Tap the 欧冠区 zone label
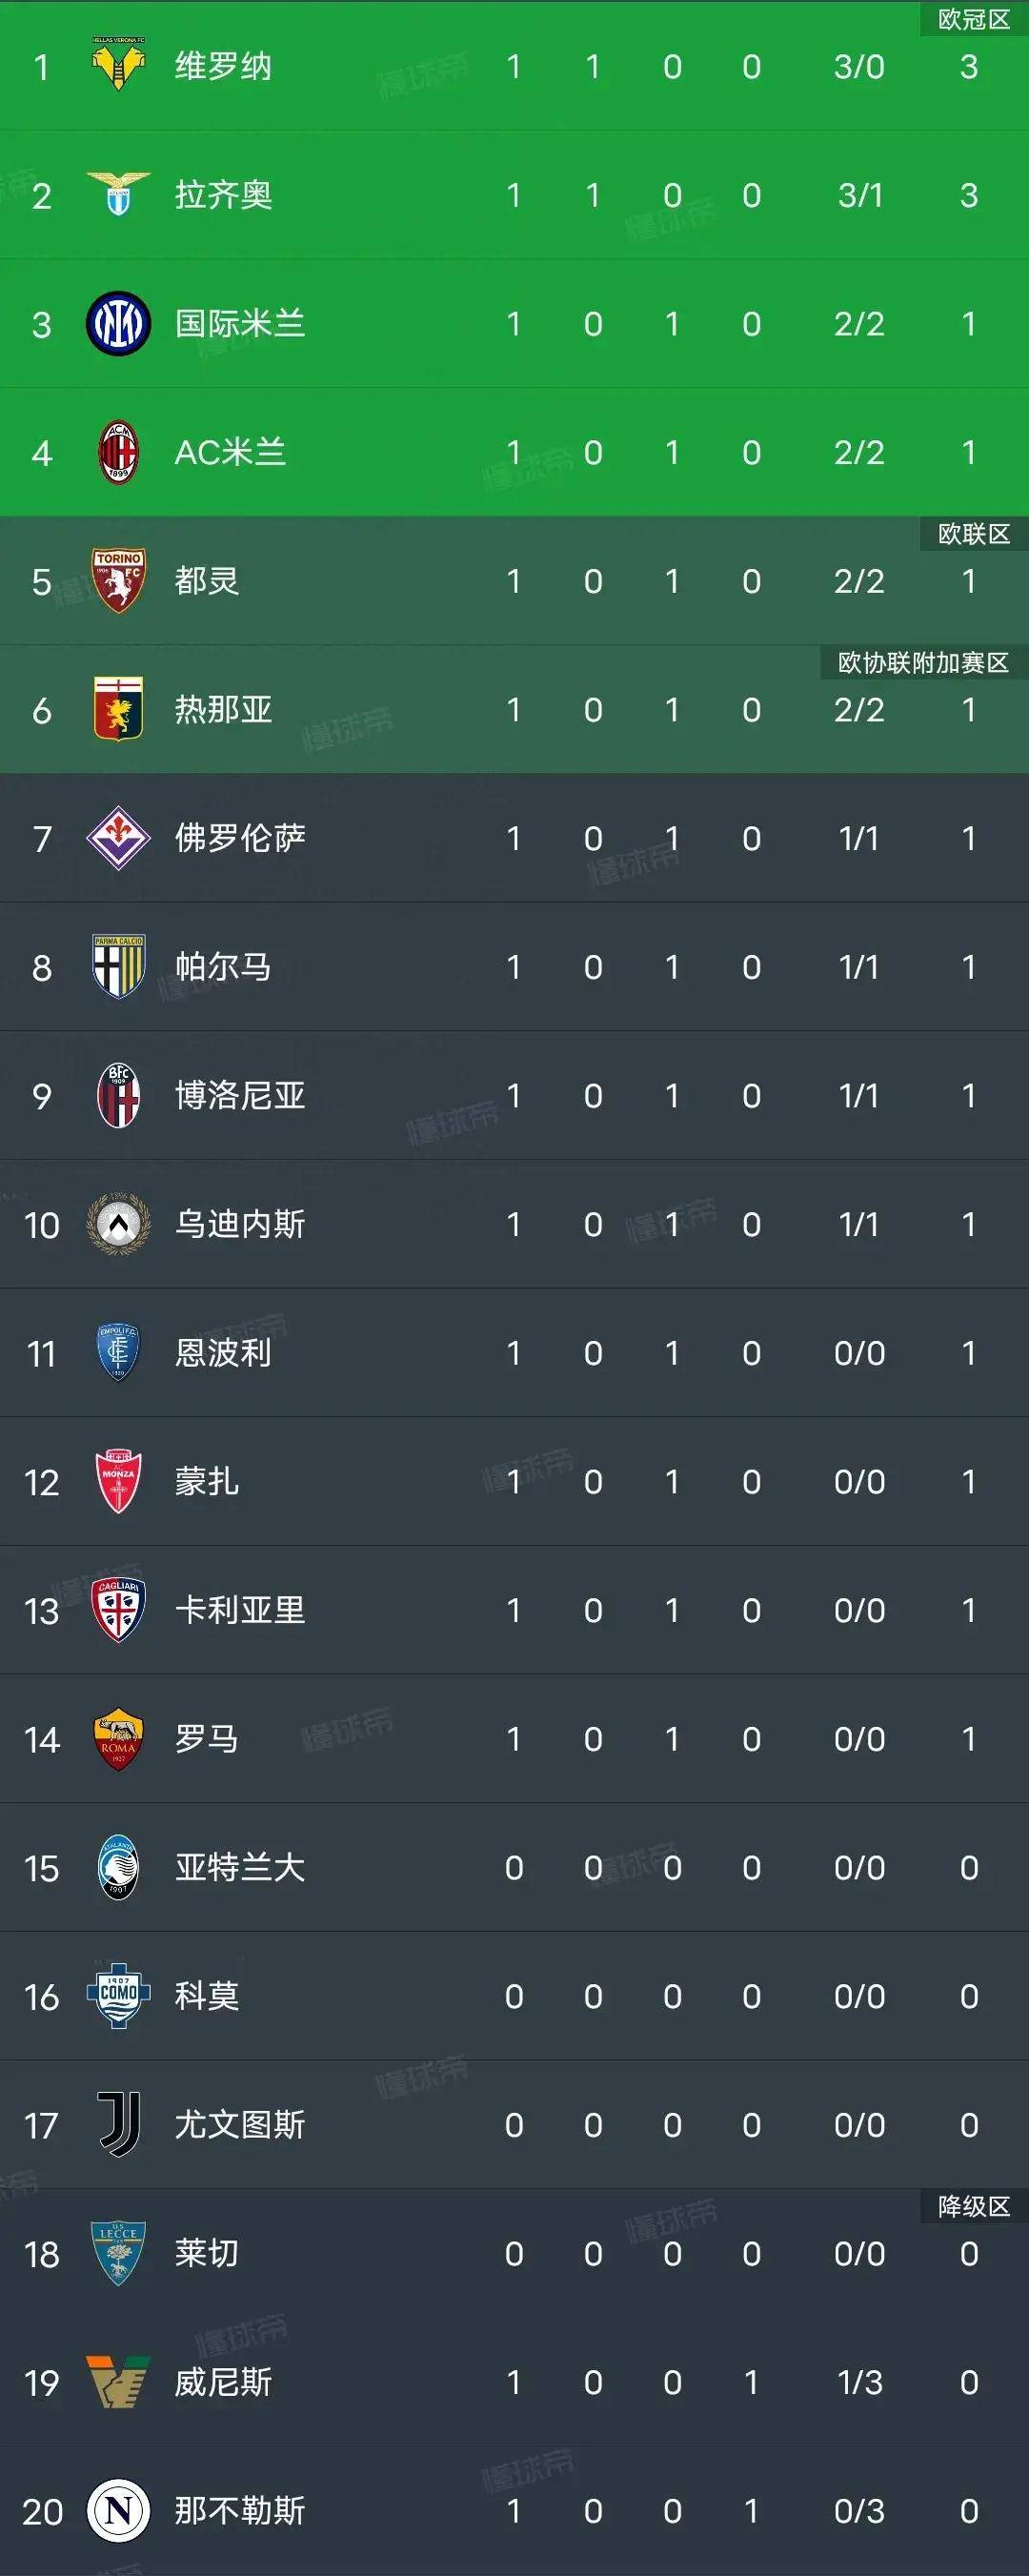 pyautogui.click(x=974, y=19)
